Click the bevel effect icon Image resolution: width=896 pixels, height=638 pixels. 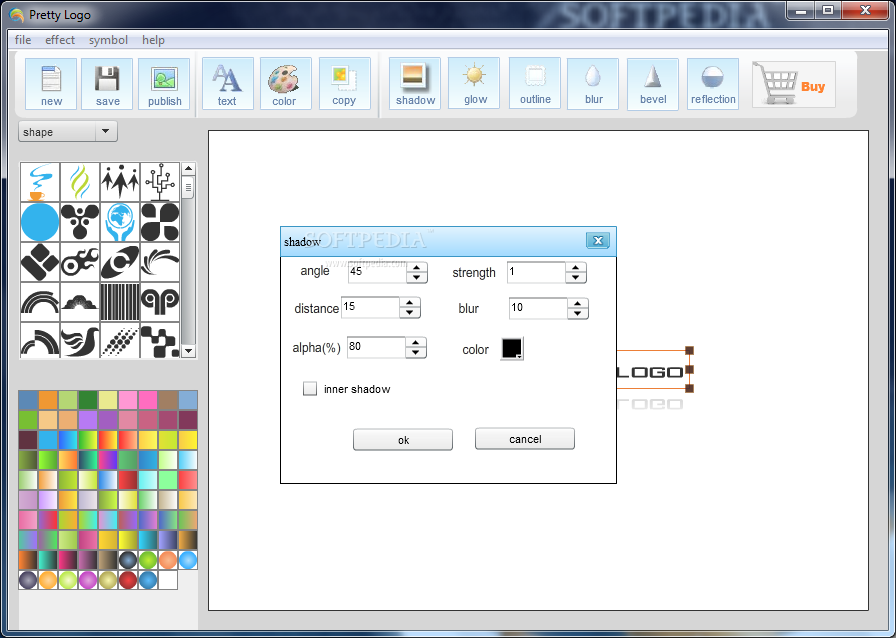point(653,83)
